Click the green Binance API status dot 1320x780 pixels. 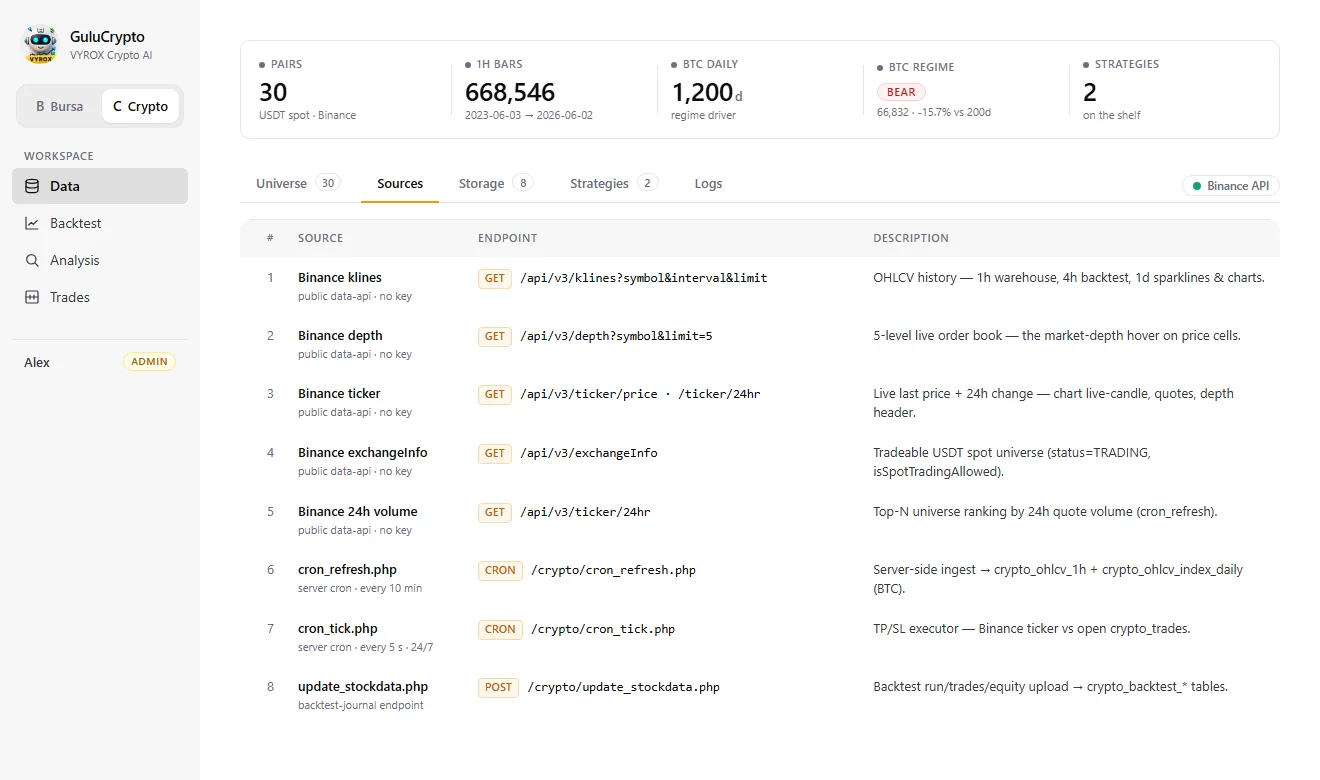(1197, 186)
